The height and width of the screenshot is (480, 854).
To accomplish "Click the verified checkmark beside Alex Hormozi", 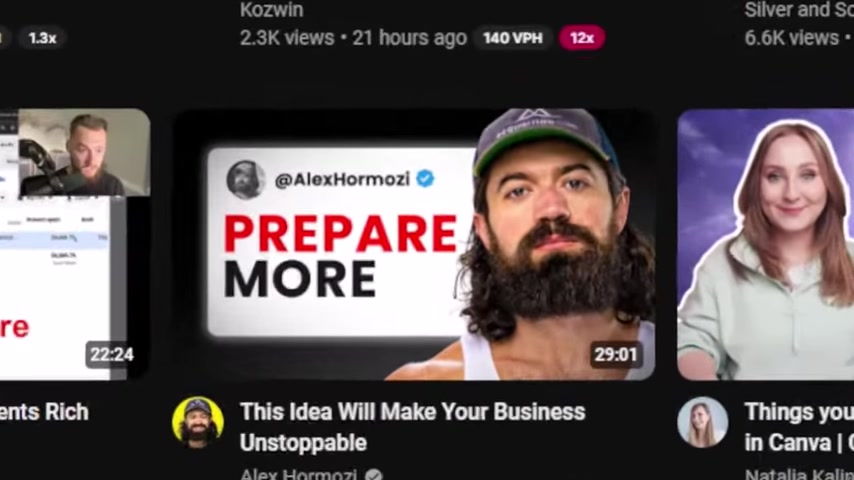I will coord(374,475).
